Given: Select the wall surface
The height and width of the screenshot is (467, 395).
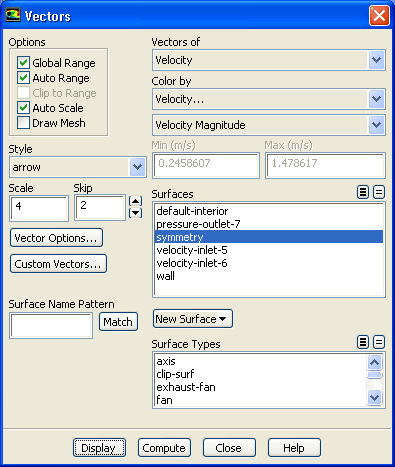Looking at the screenshot, I should (269, 276).
